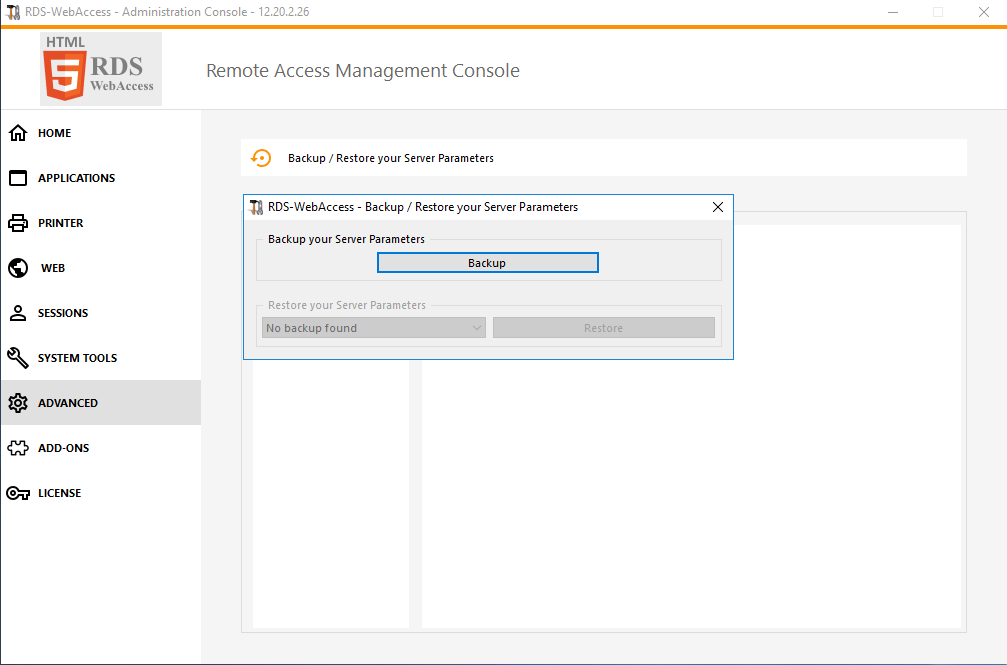Click the Advanced gear icon
1007x665 pixels.
pyautogui.click(x=18, y=403)
